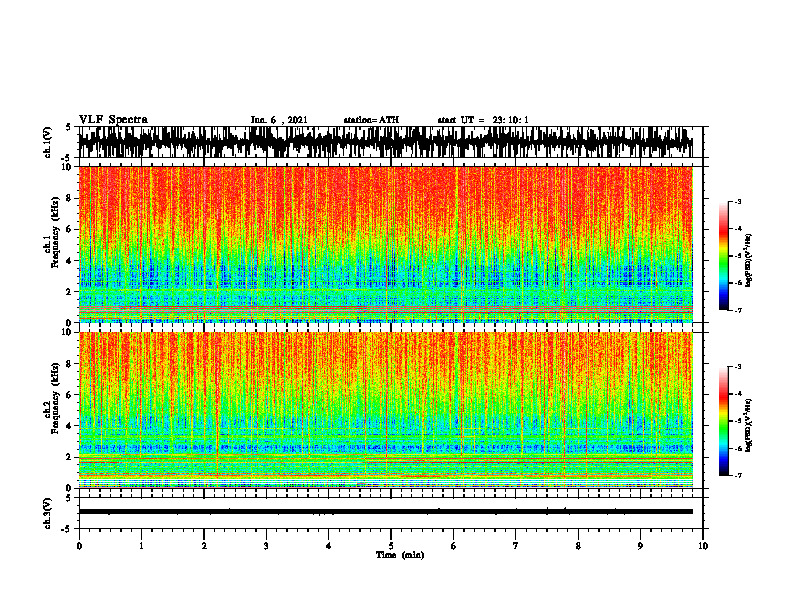
Task: Click the ch.2 spectrogram color scale bar
Action: (x=723, y=421)
